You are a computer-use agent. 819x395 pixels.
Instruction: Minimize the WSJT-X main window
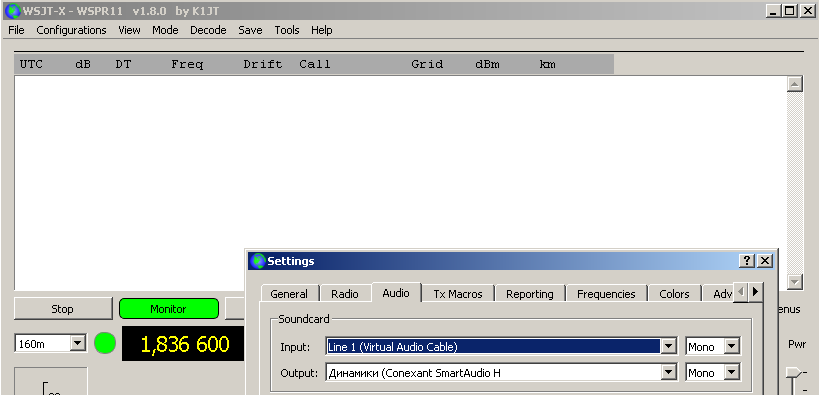(x=774, y=10)
